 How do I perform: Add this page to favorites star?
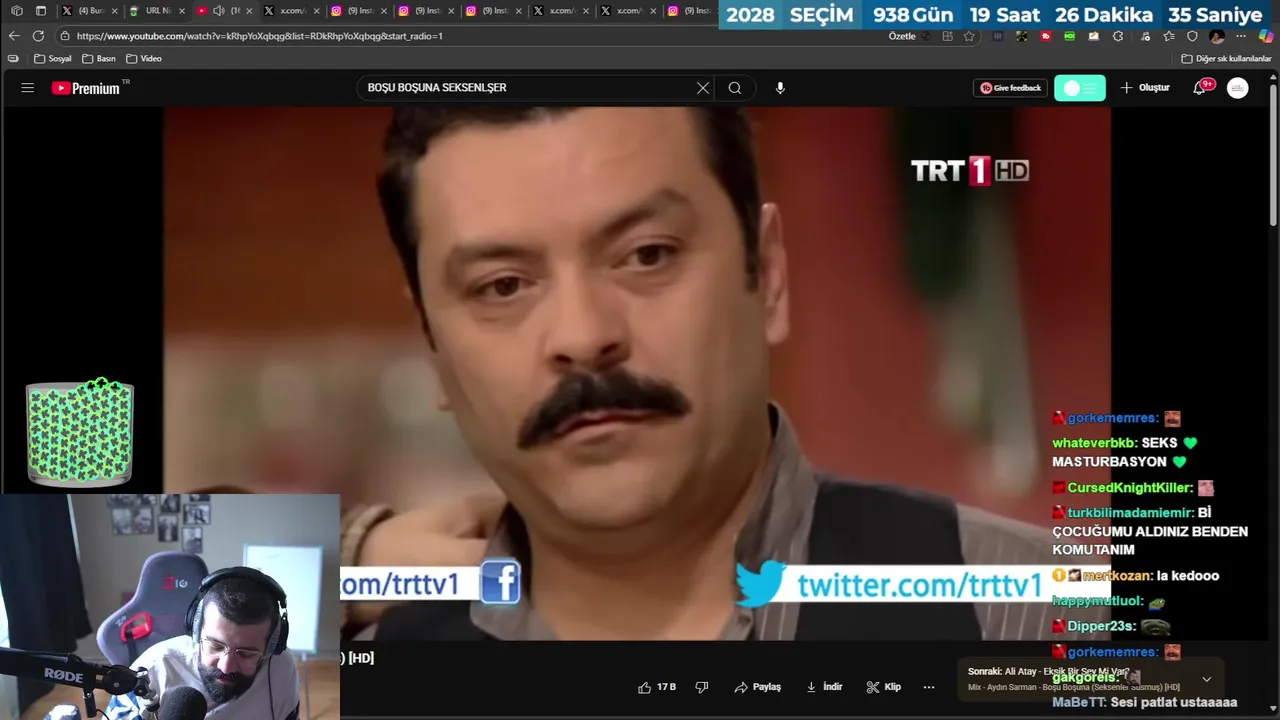pos(969,36)
